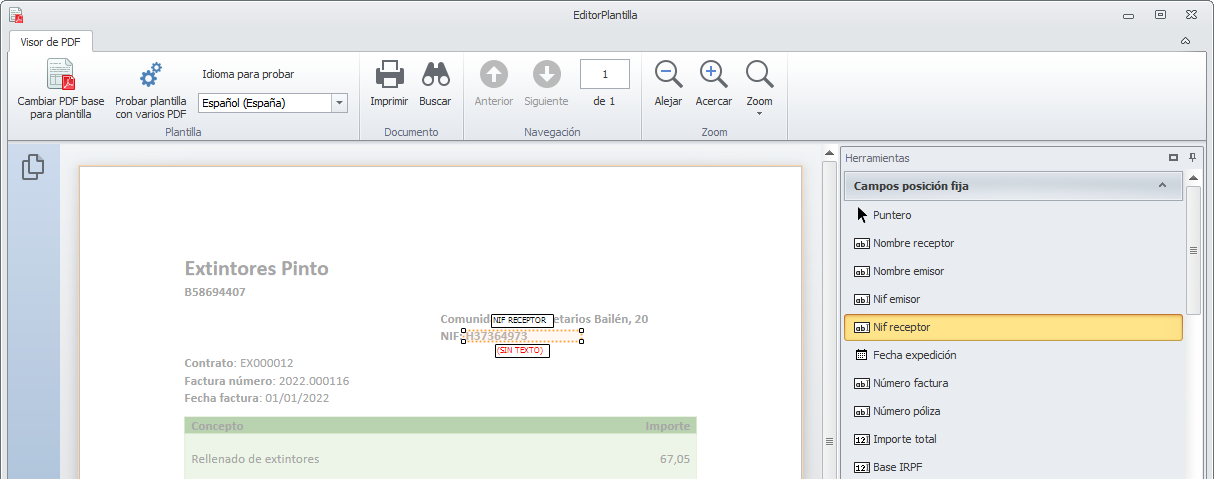This screenshot has height=479, width=1214.
Task: Click Acercar zoom in magnifier
Action: (713, 75)
